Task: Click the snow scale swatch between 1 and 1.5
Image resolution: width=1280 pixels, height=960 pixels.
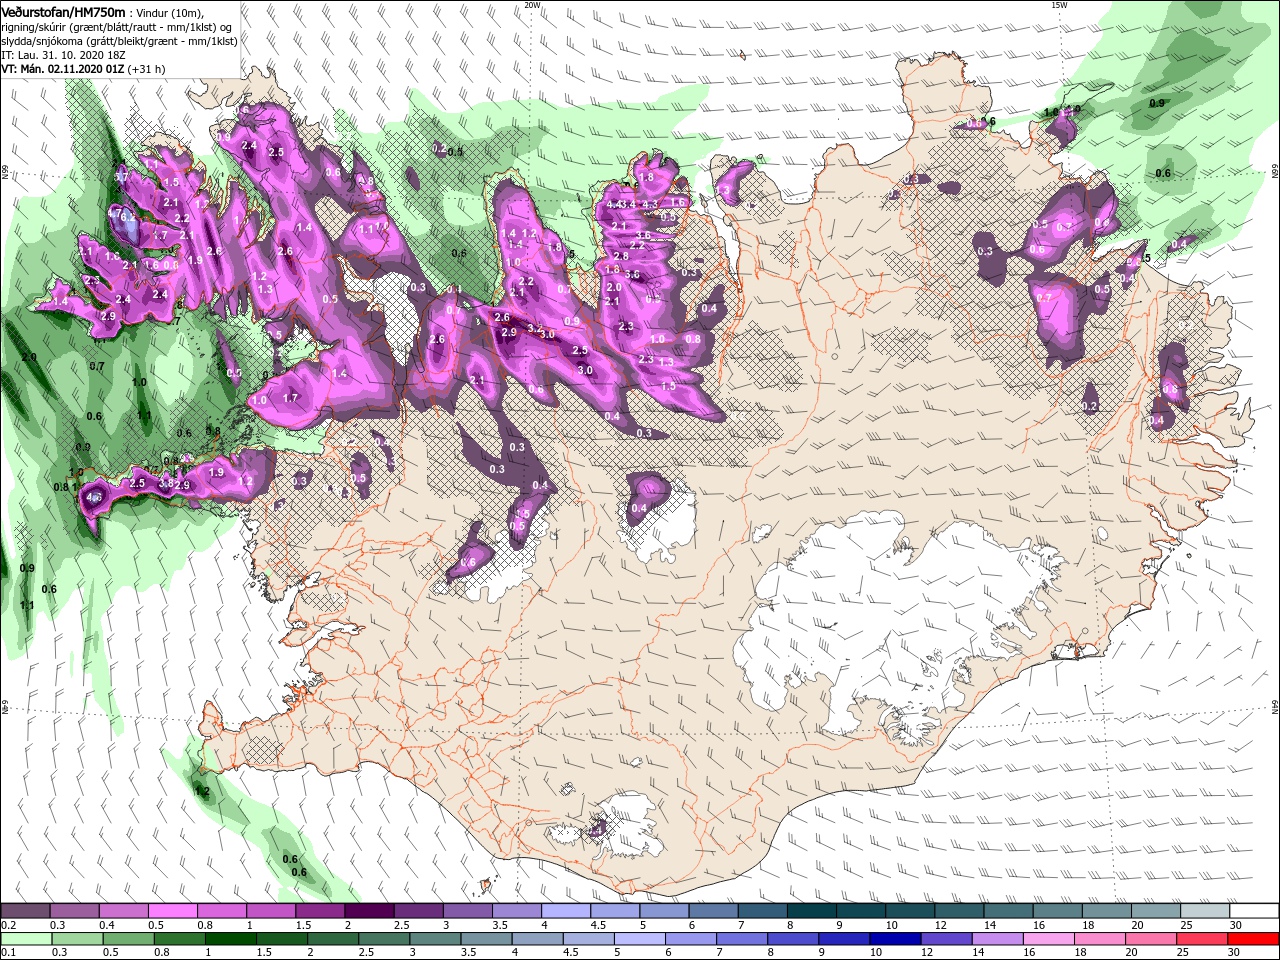Action: (270, 911)
